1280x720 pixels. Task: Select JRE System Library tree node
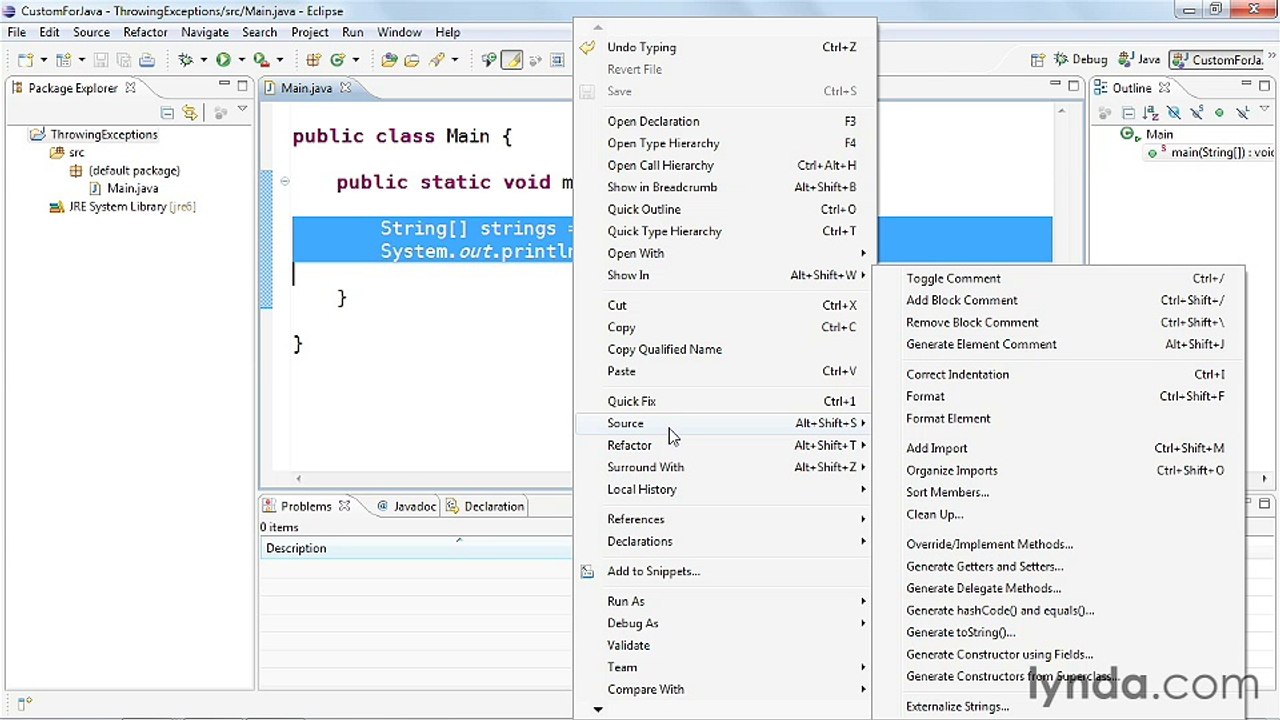click(x=123, y=206)
